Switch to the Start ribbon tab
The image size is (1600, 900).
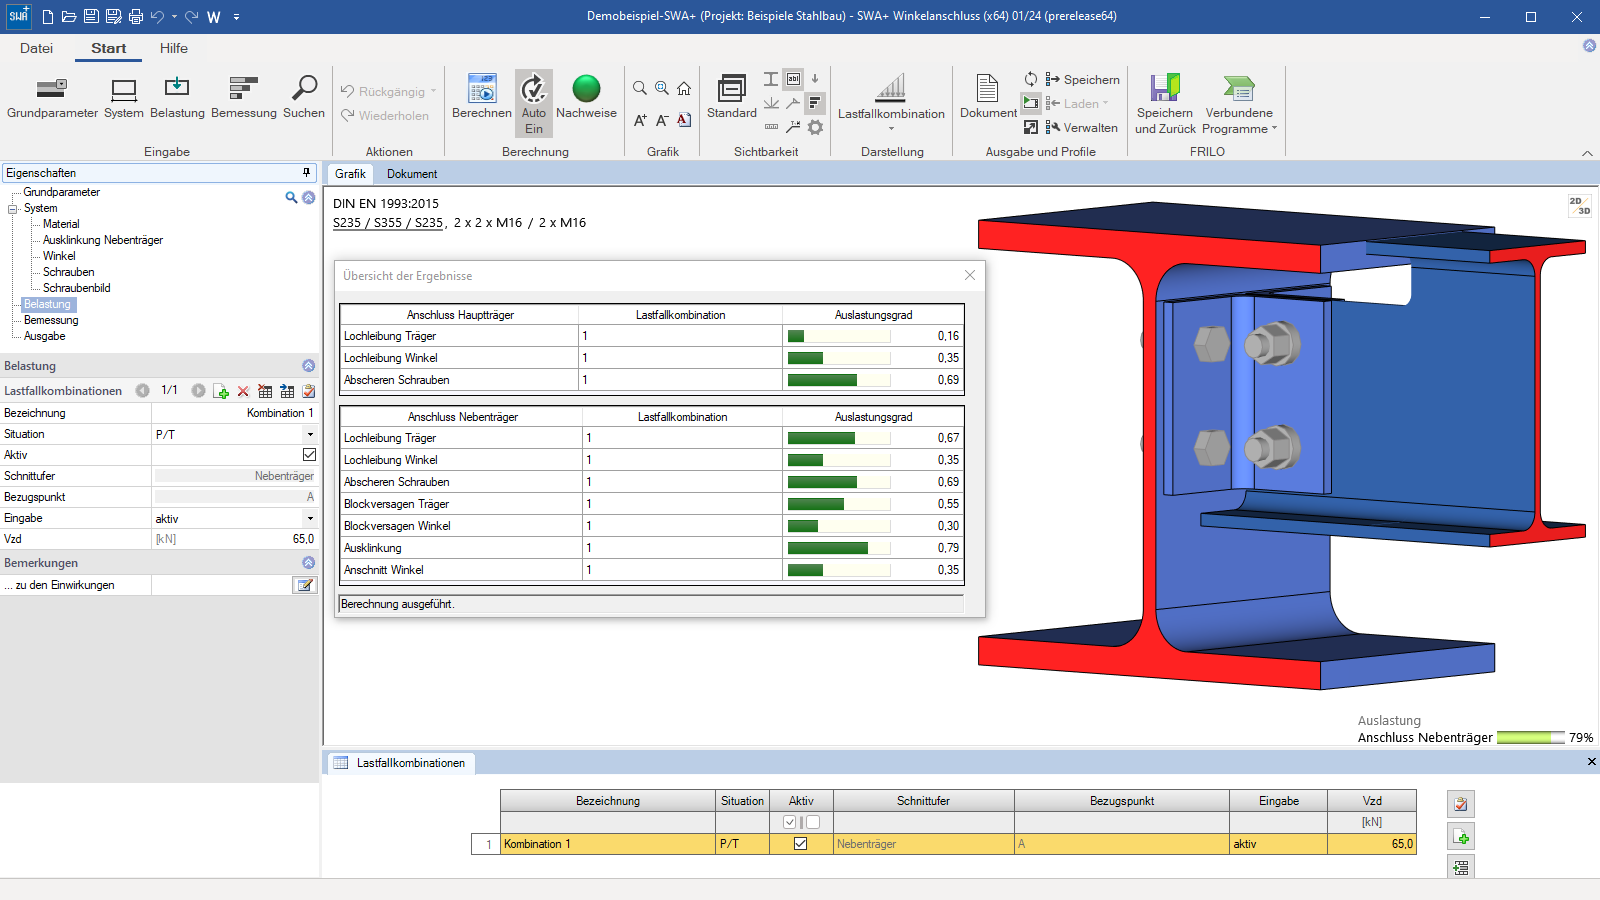pyautogui.click(x=108, y=48)
